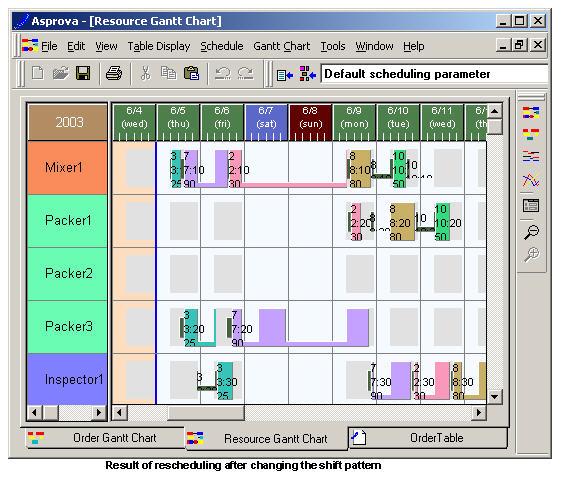
Task: Click the 6/4 (wed) date header
Action: (x=134, y=122)
